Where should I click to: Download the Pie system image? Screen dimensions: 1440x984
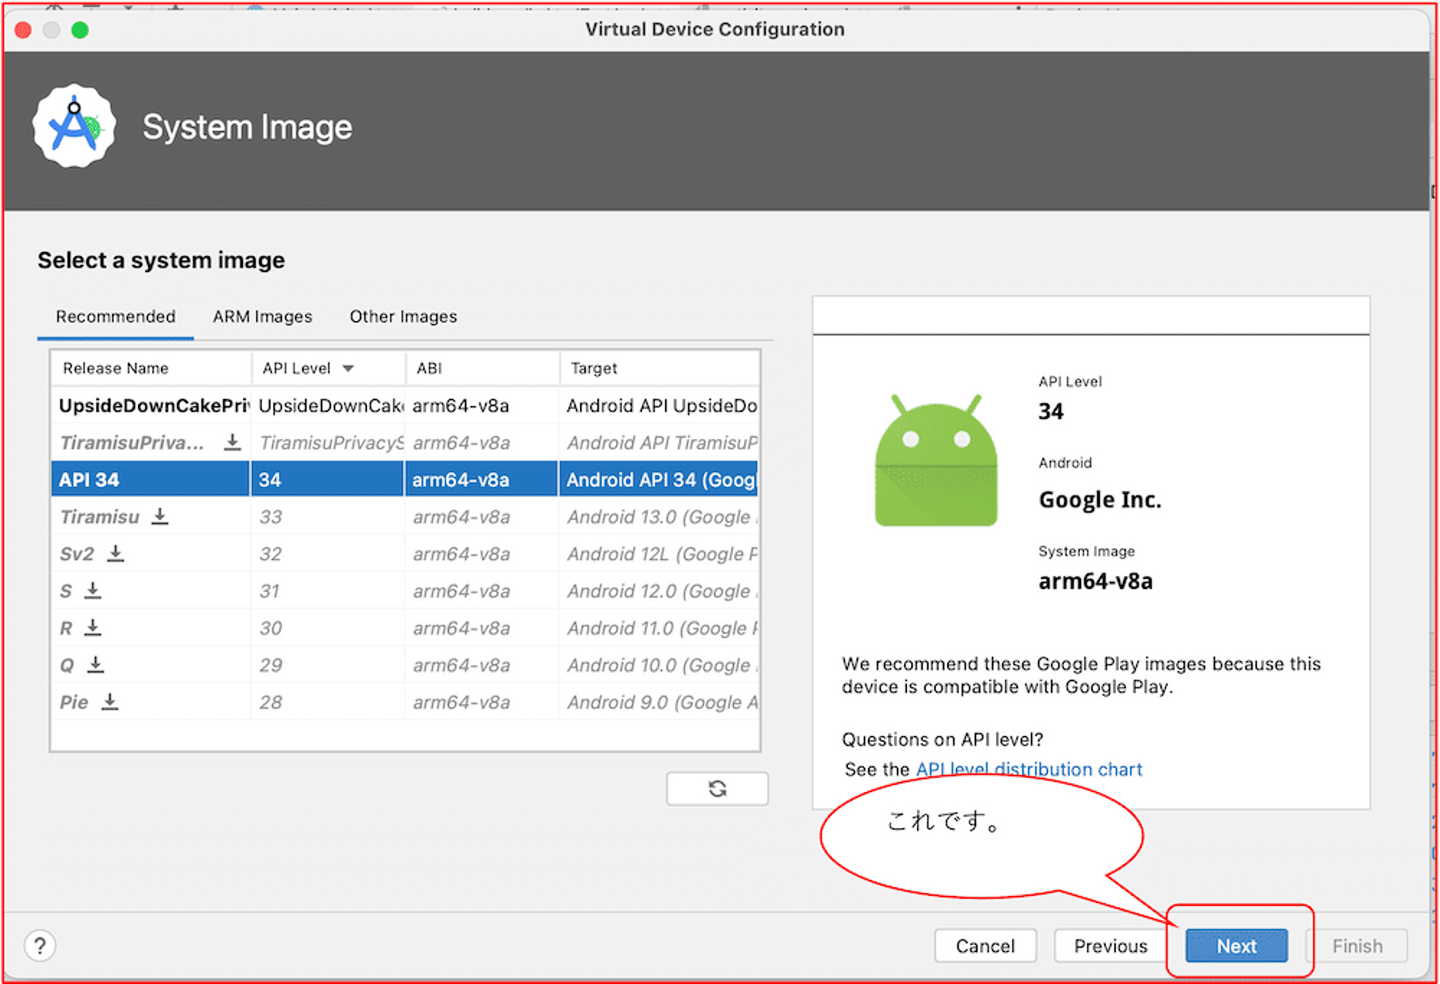110,701
